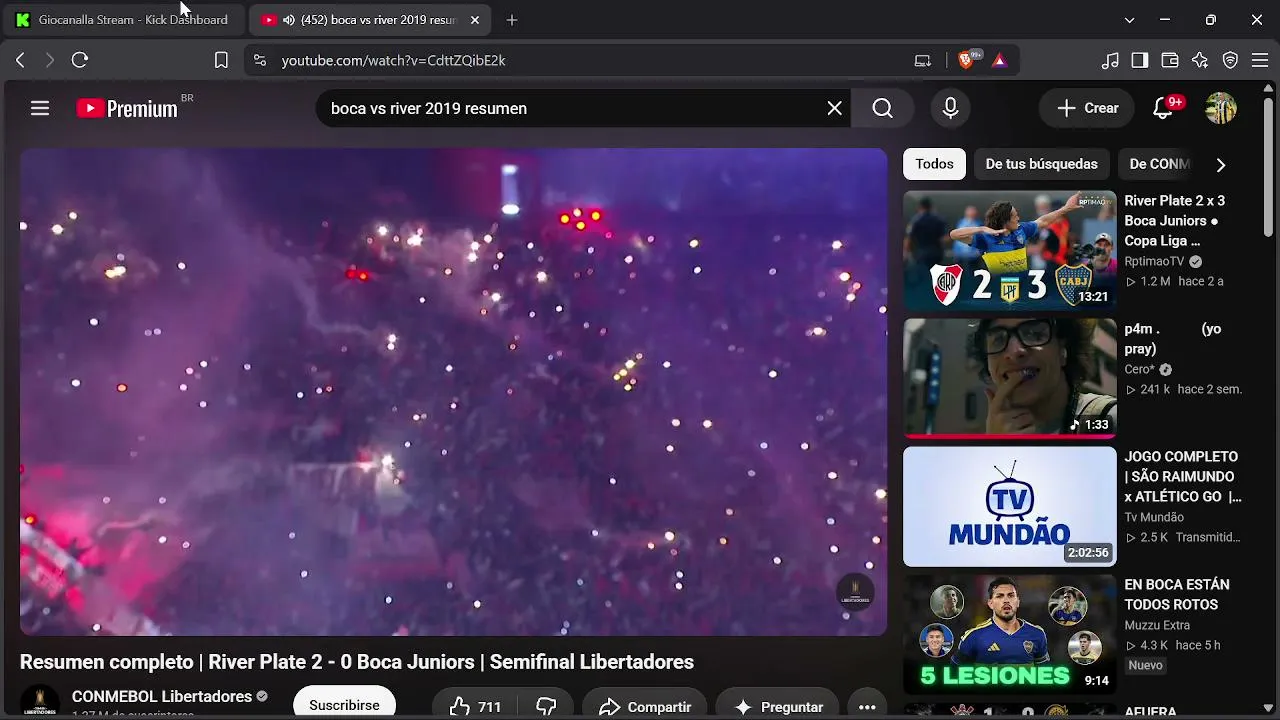The height and width of the screenshot is (720, 1280).
Task: Open the notifications bell
Action: (x=1163, y=108)
